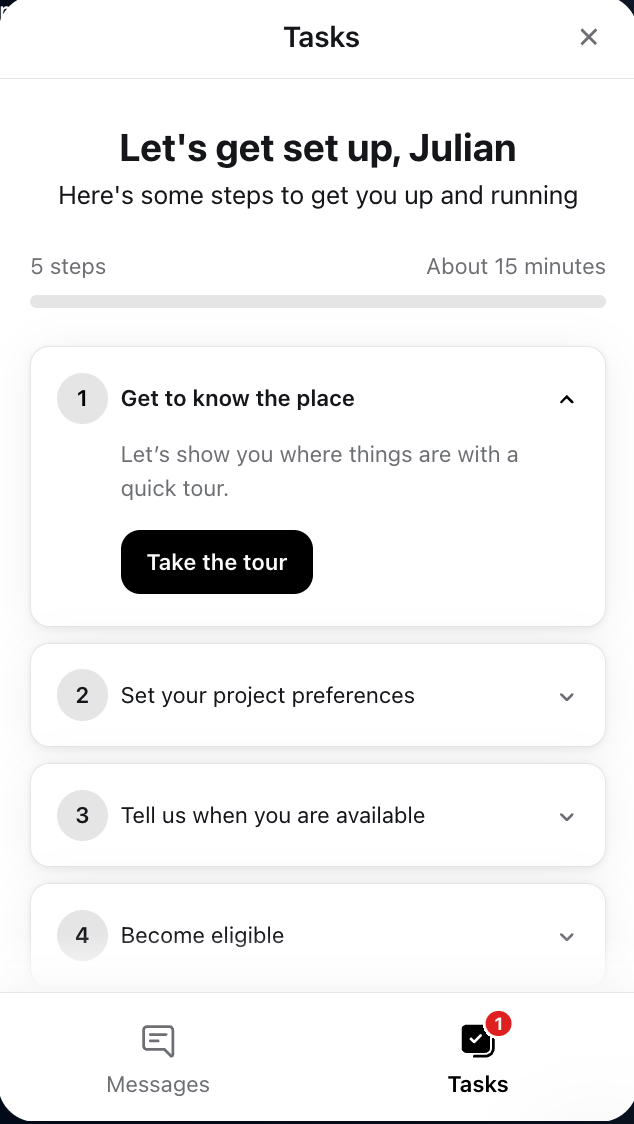This screenshot has height=1124, width=634.
Task: Click the step 2 number circle
Action: (82, 695)
